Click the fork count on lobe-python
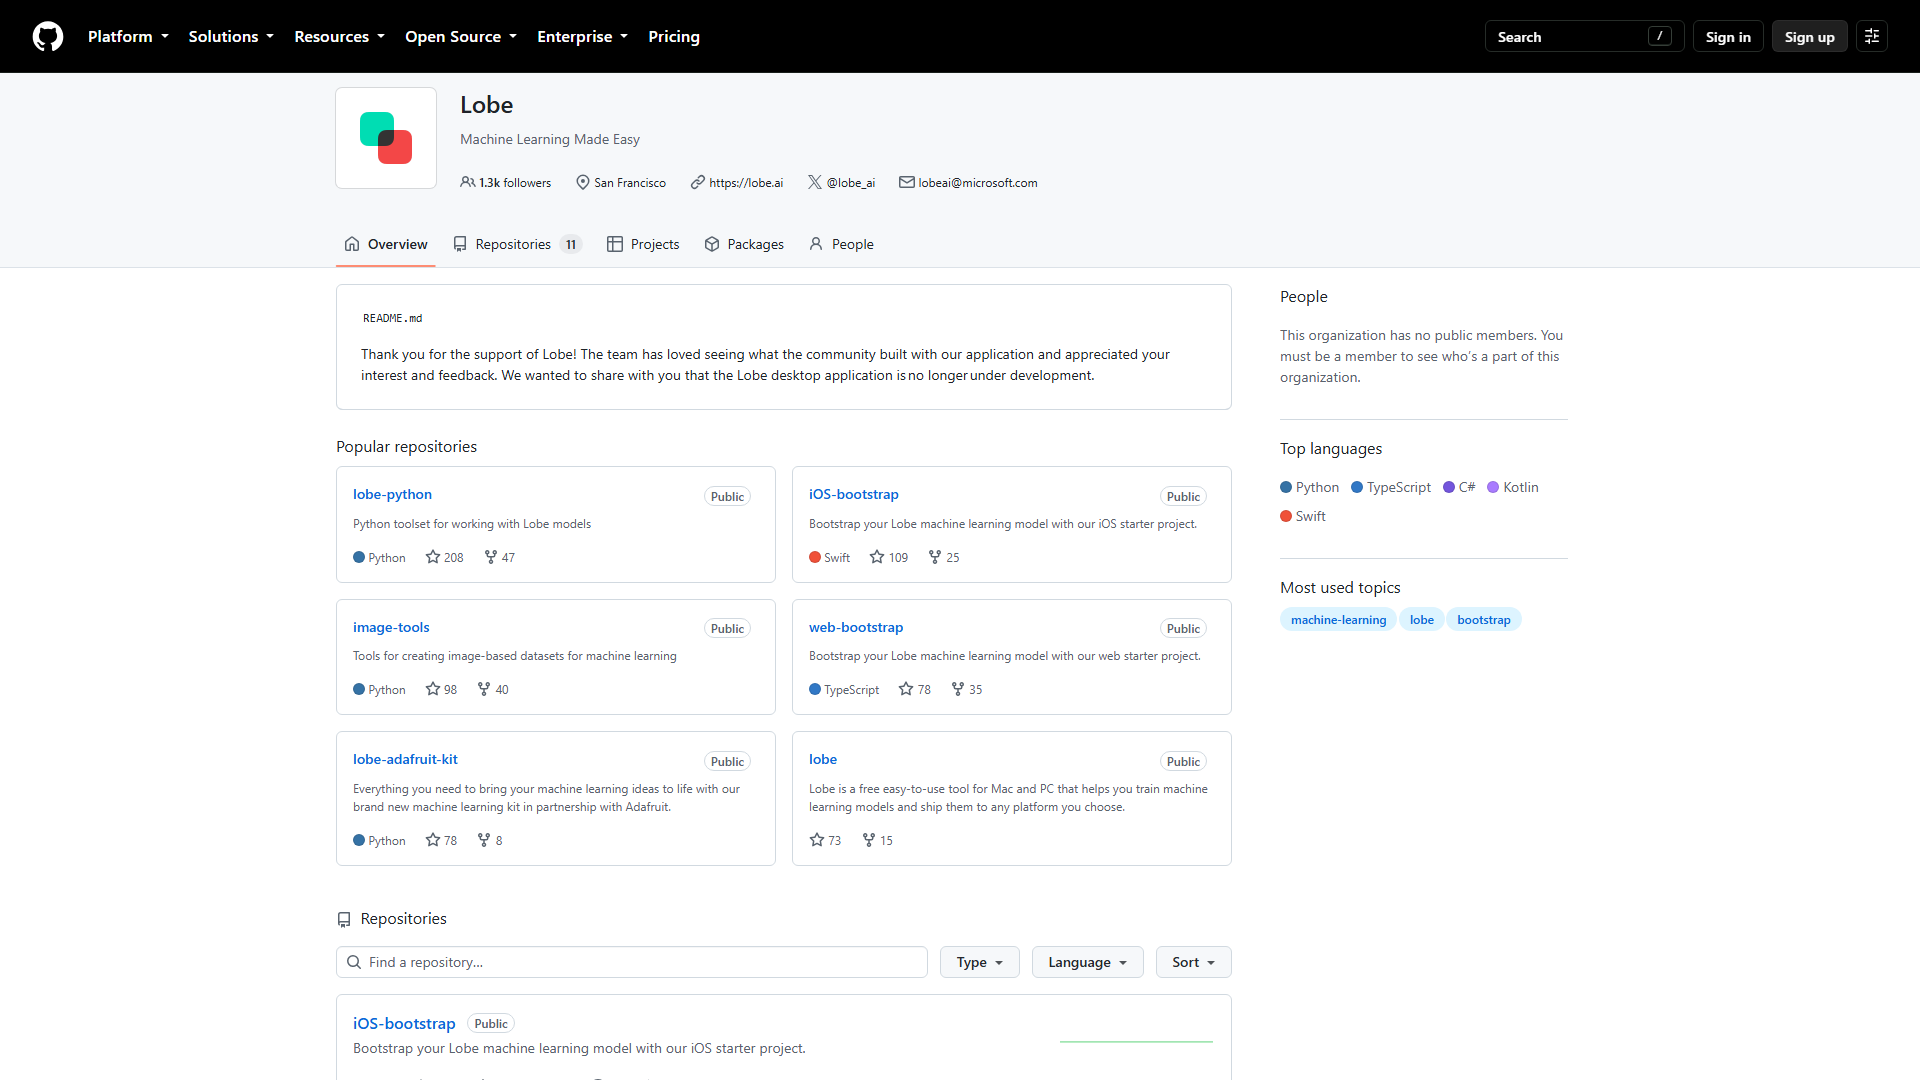The image size is (1920, 1080). coord(500,557)
